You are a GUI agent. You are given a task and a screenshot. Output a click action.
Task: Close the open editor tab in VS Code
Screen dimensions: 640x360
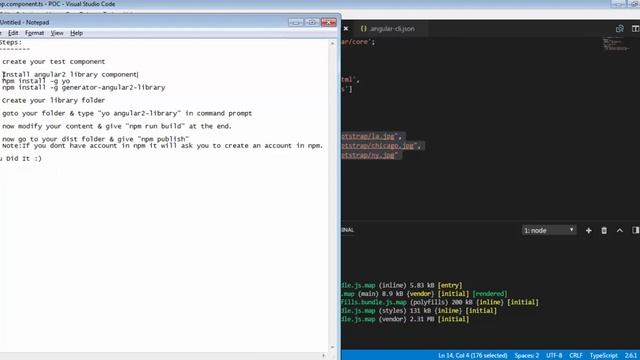pos(346,29)
